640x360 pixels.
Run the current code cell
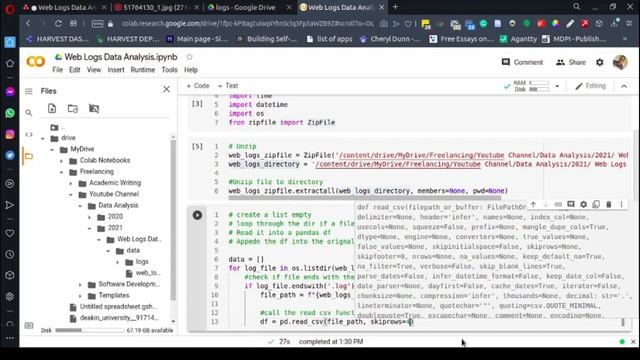pyautogui.click(x=197, y=215)
